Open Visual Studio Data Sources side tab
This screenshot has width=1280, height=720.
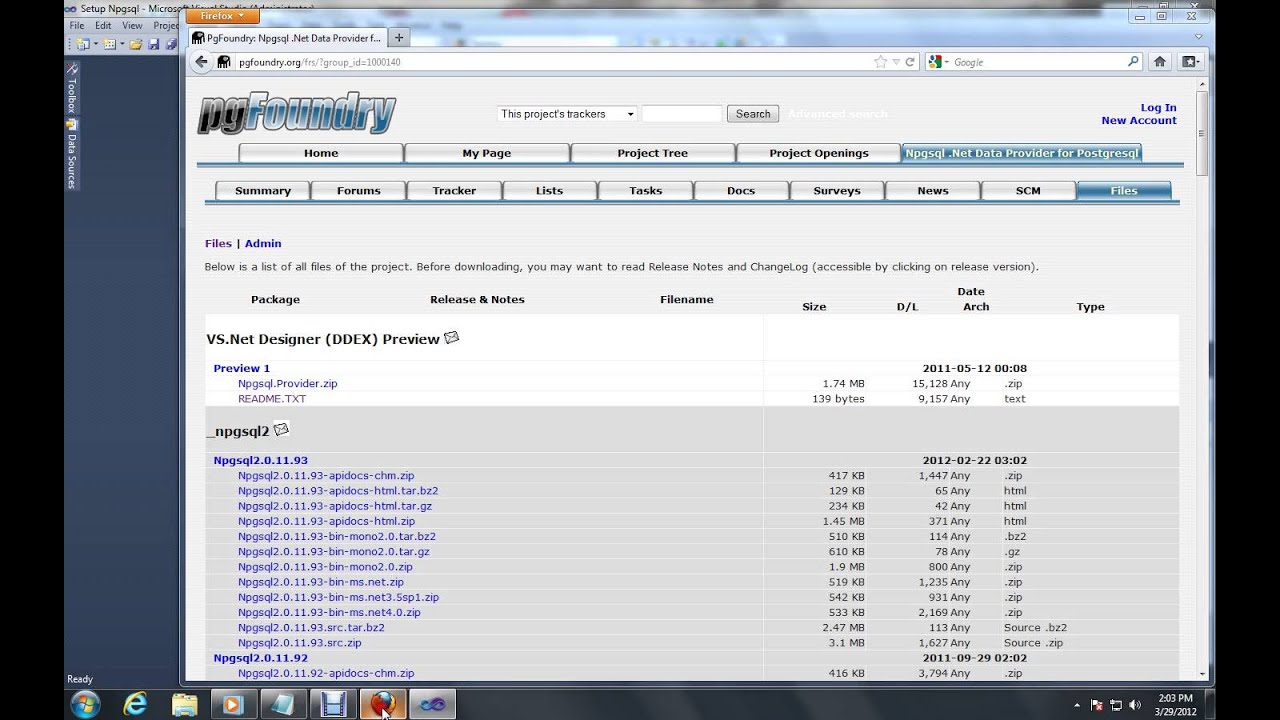tap(71, 156)
